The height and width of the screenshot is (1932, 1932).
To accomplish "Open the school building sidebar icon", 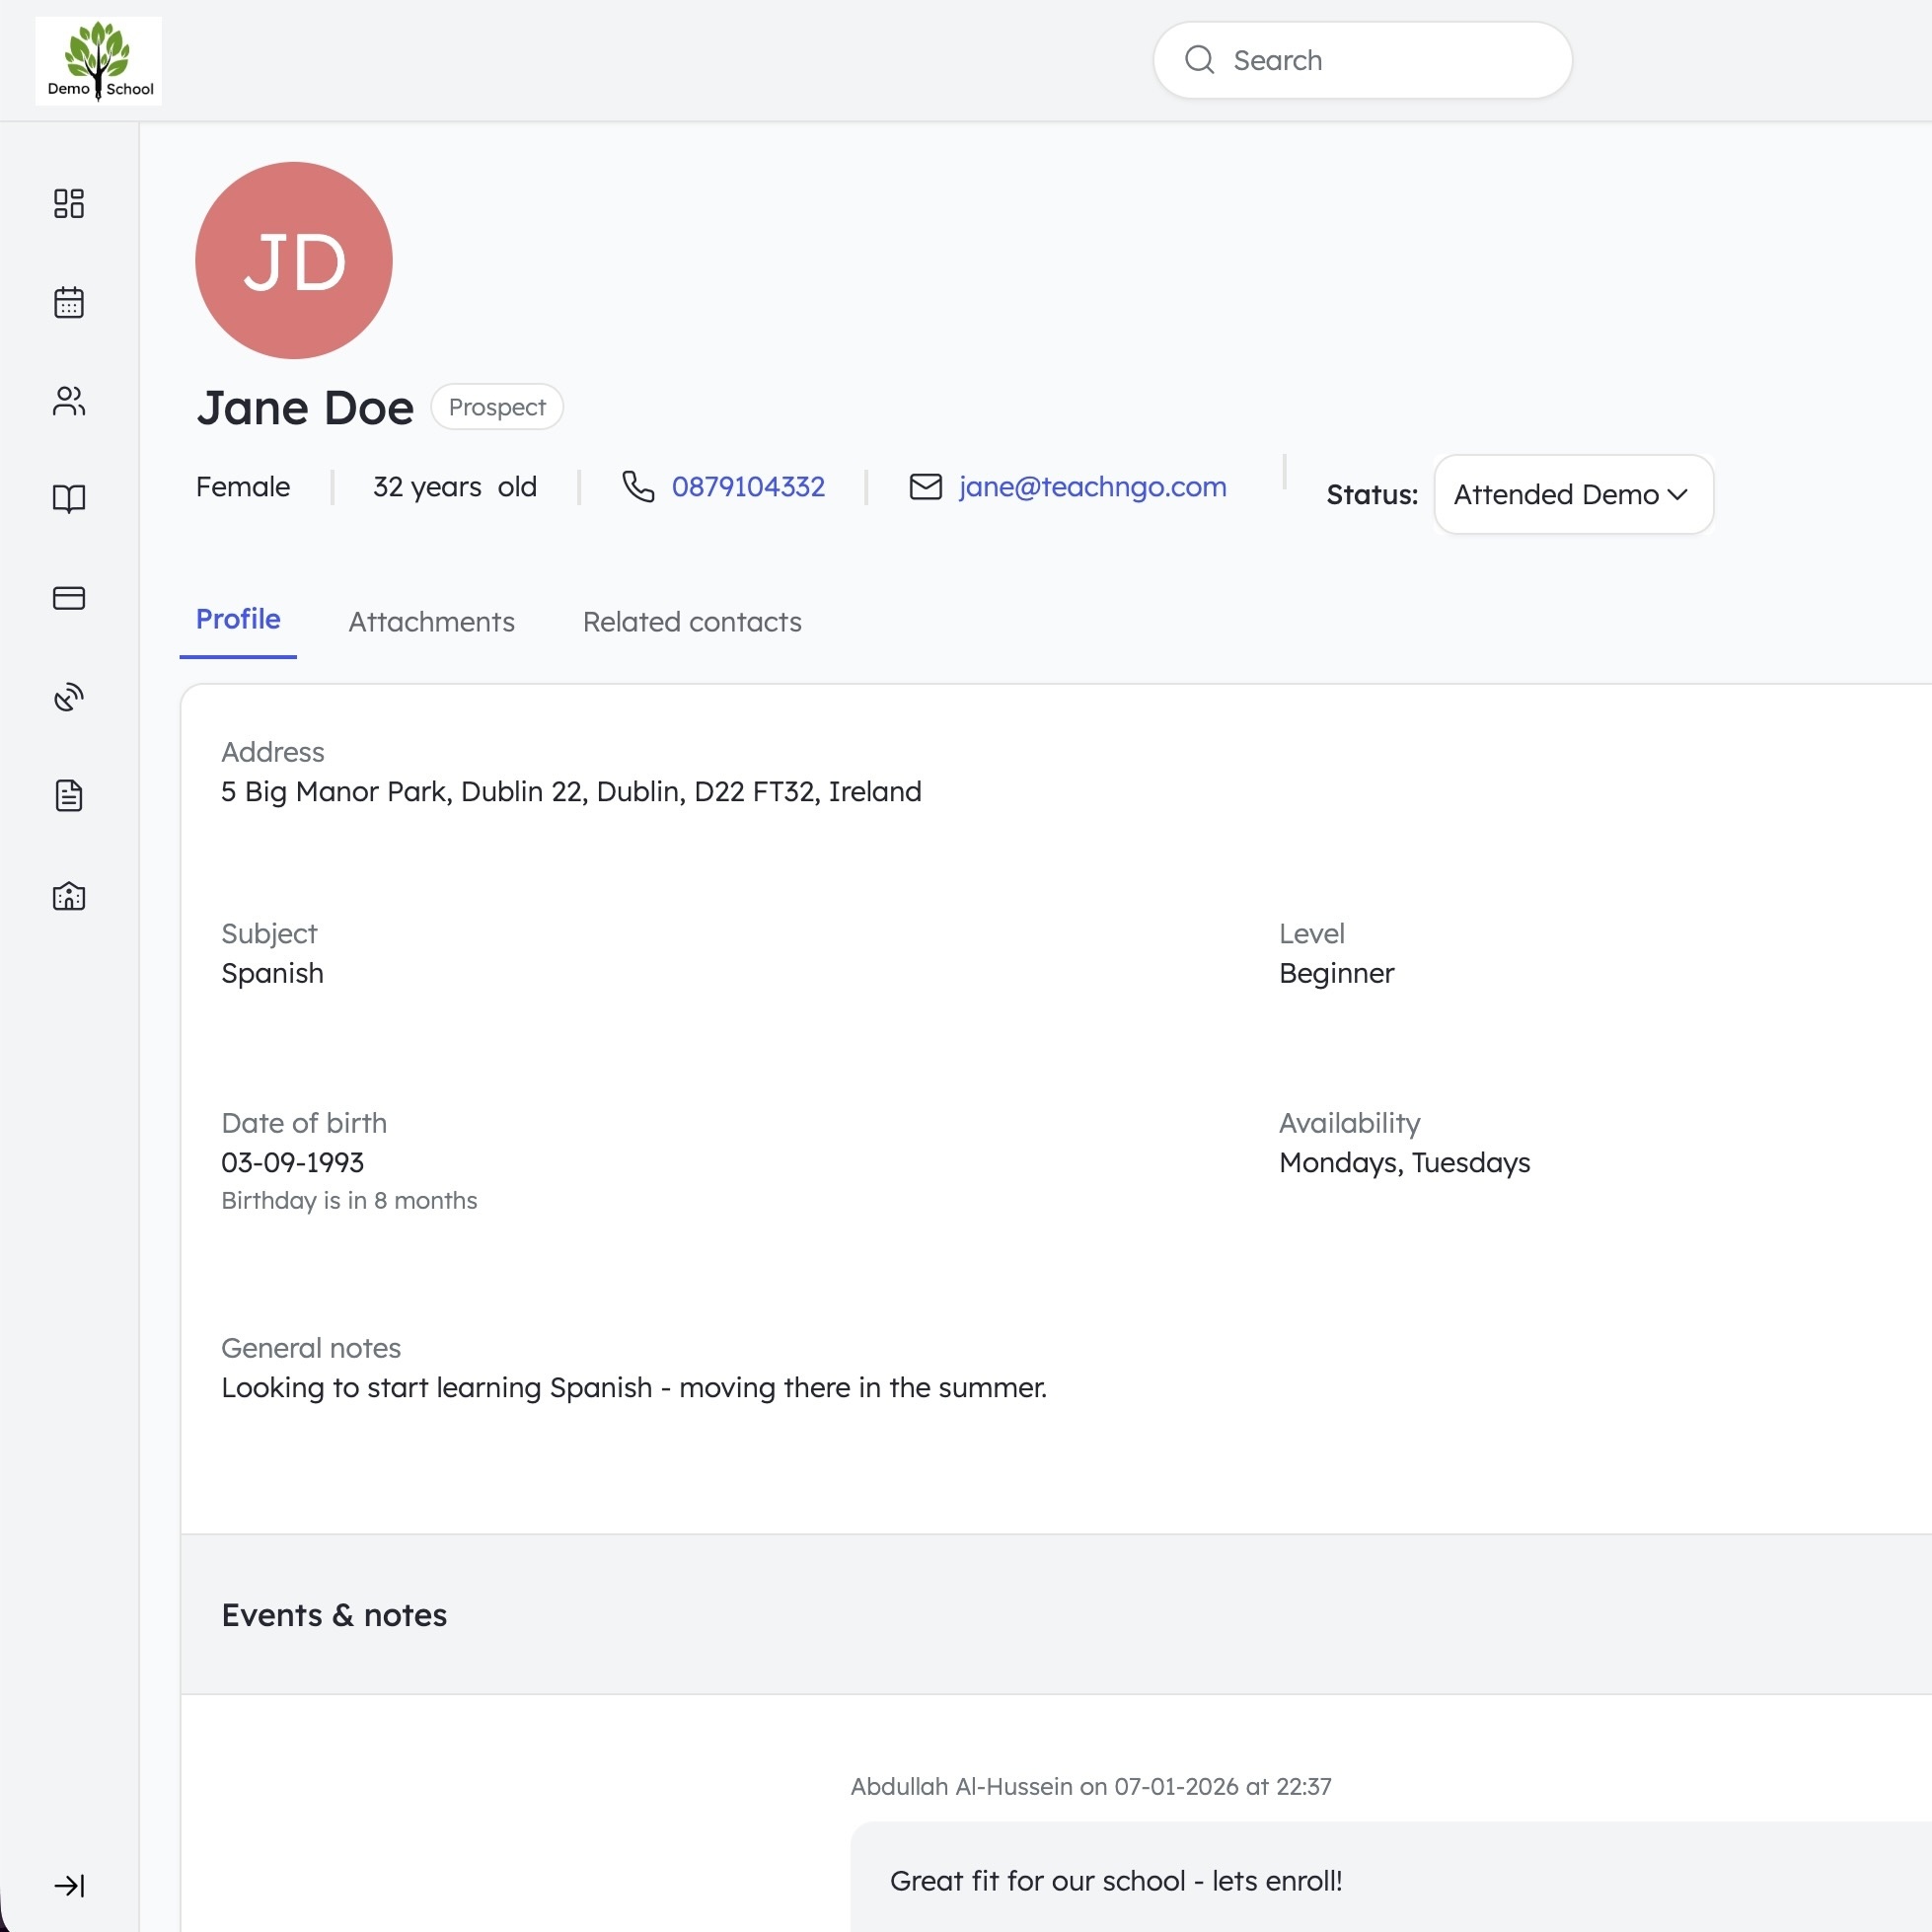I will click(x=69, y=895).
